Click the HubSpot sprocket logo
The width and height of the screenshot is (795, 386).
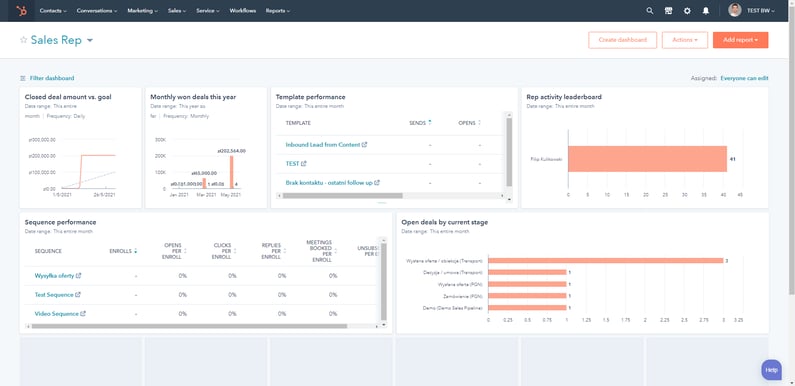(21, 11)
